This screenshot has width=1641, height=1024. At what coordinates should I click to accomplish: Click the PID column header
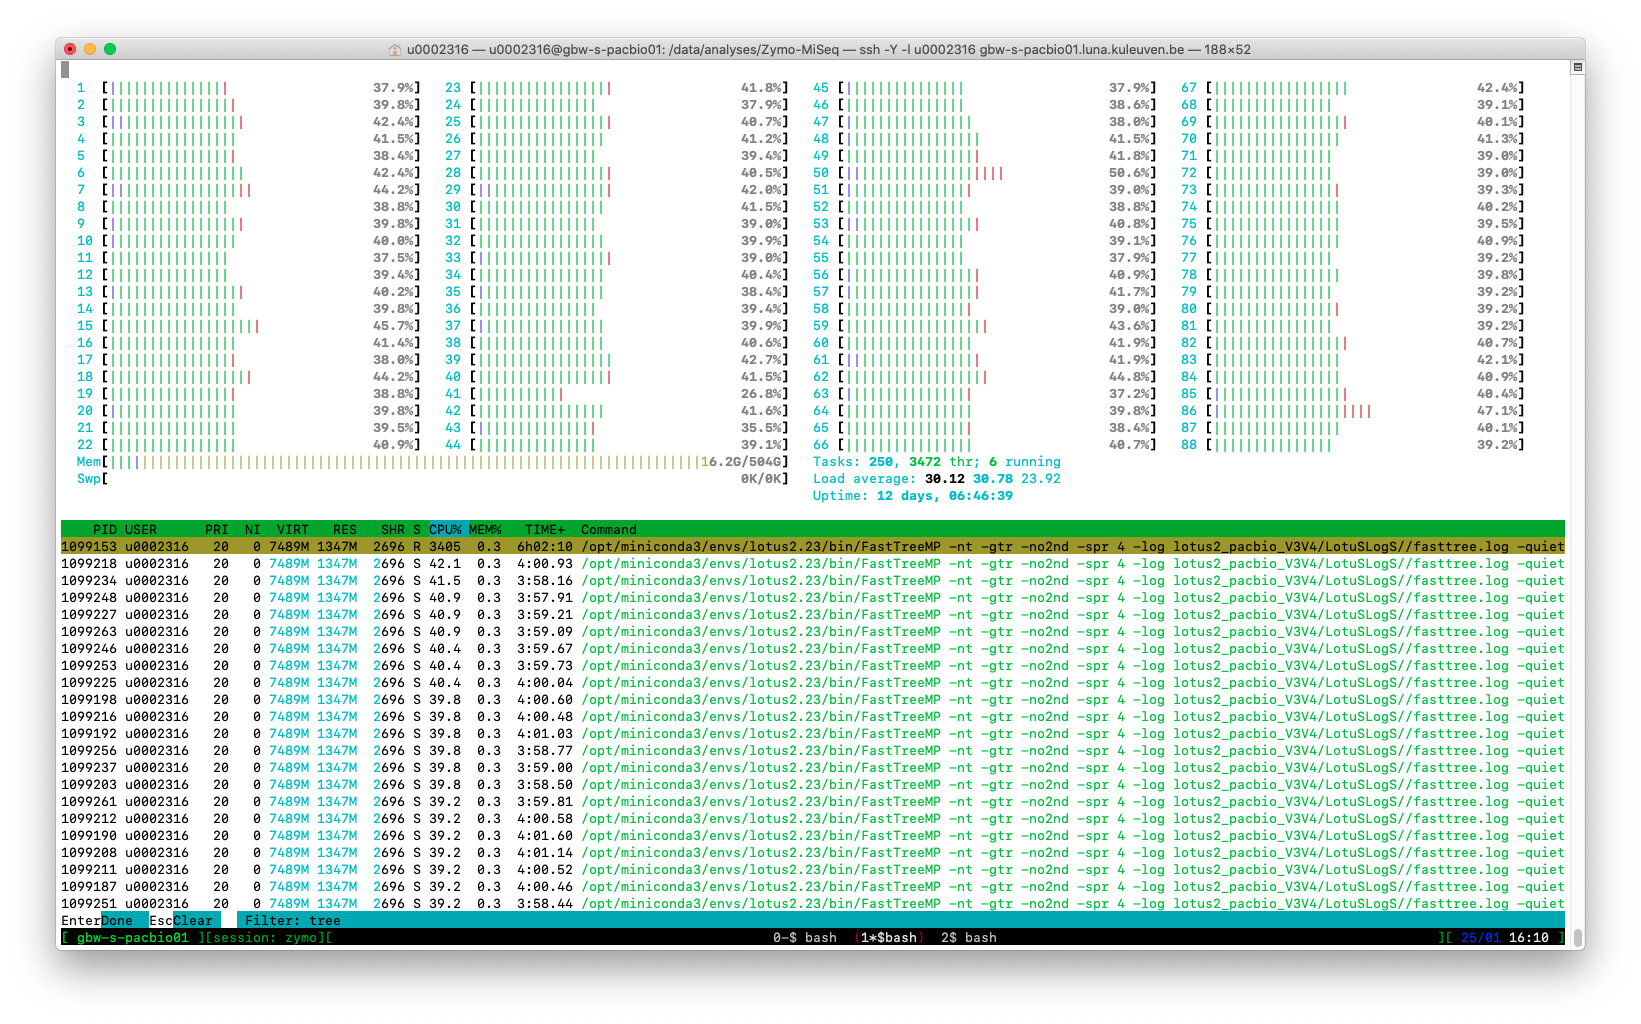click(x=105, y=530)
